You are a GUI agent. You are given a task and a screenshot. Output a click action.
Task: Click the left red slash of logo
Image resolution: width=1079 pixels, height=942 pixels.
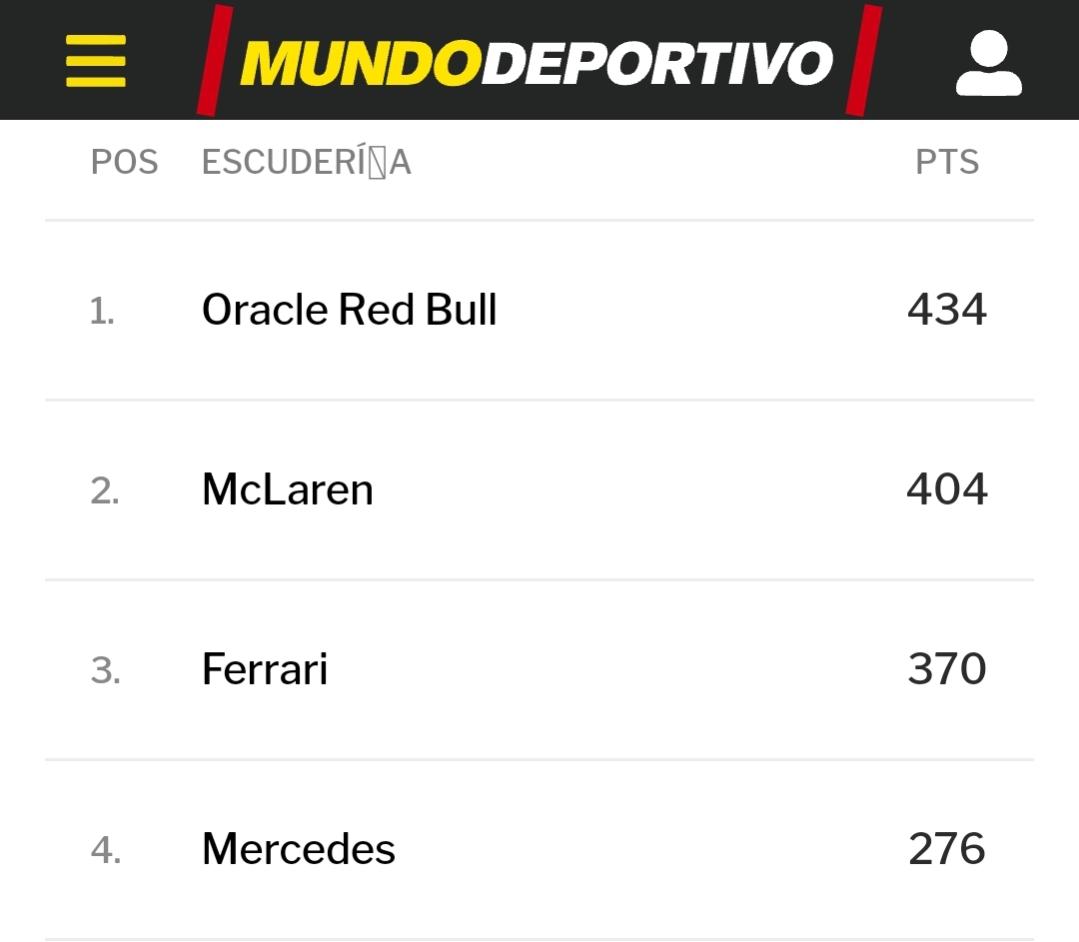pyautogui.click(x=215, y=60)
